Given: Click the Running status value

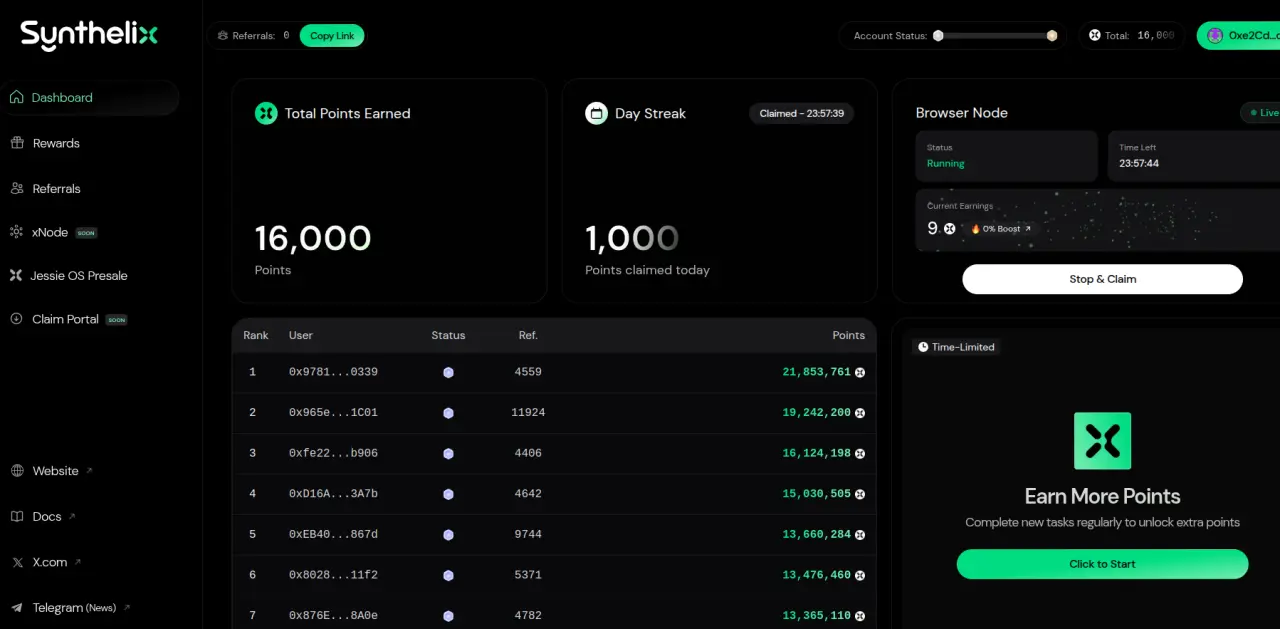Looking at the screenshot, I should click(x=946, y=163).
